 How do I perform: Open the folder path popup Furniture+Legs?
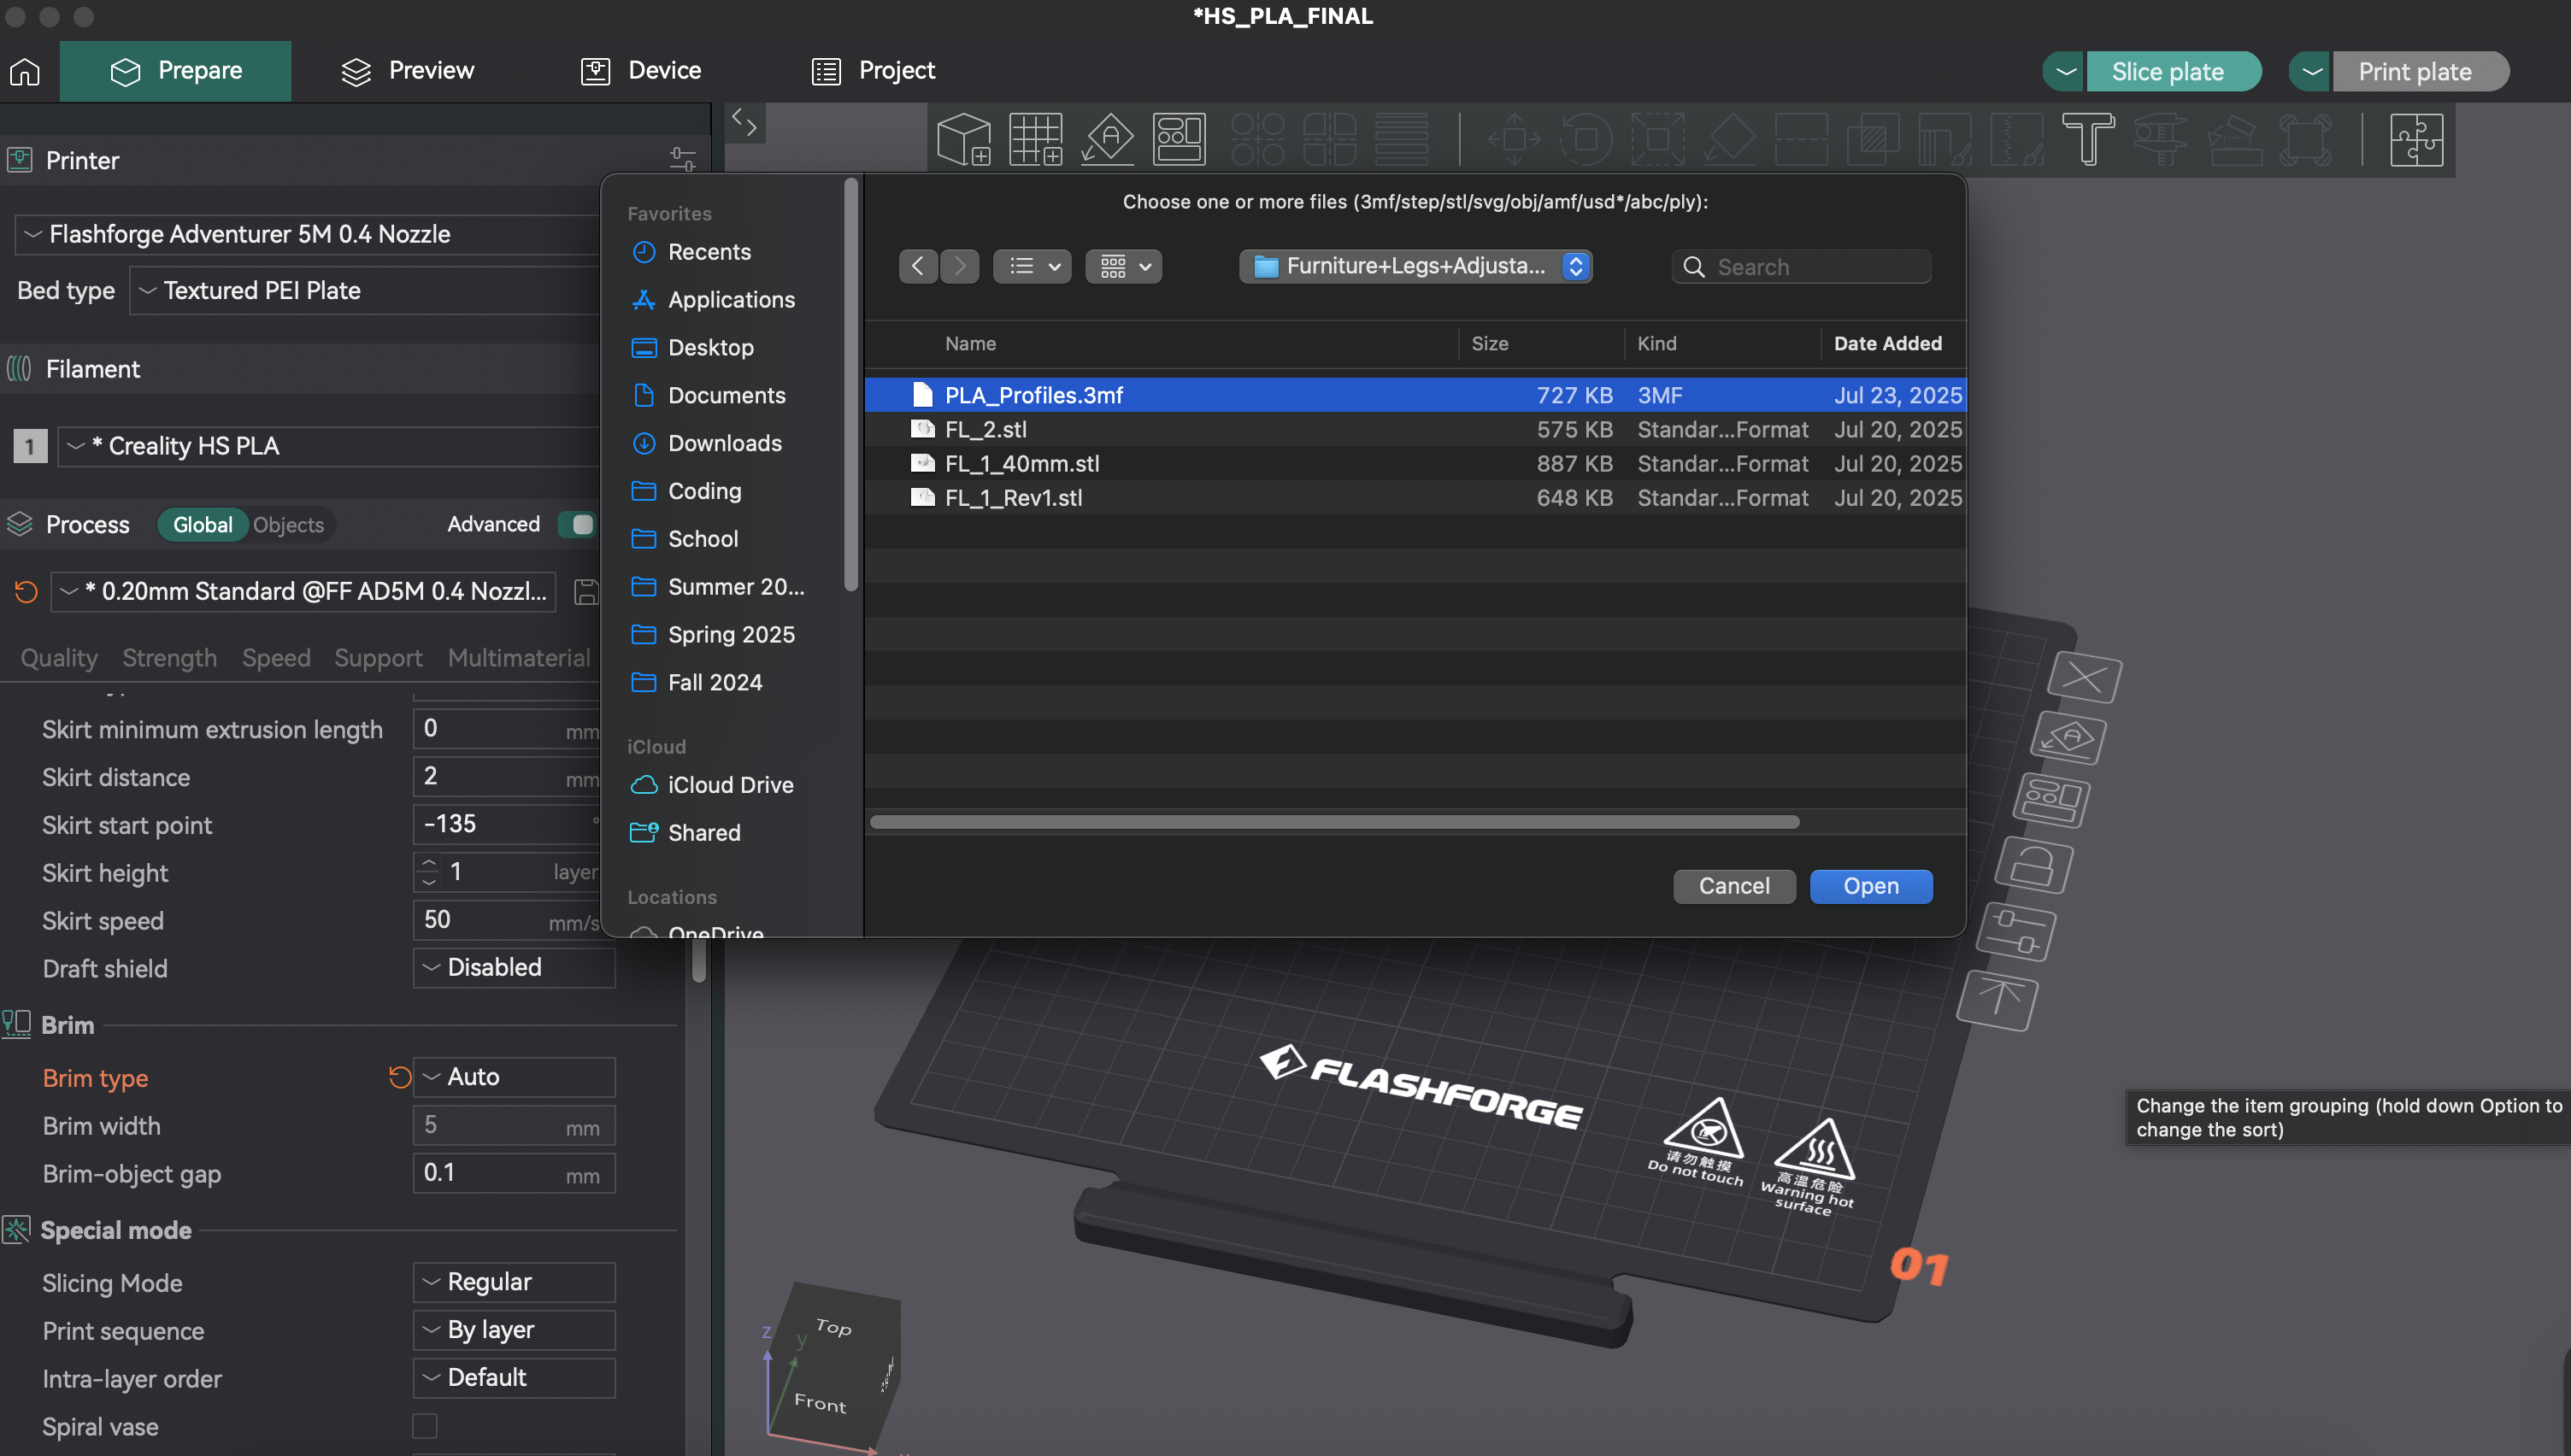[1415, 266]
